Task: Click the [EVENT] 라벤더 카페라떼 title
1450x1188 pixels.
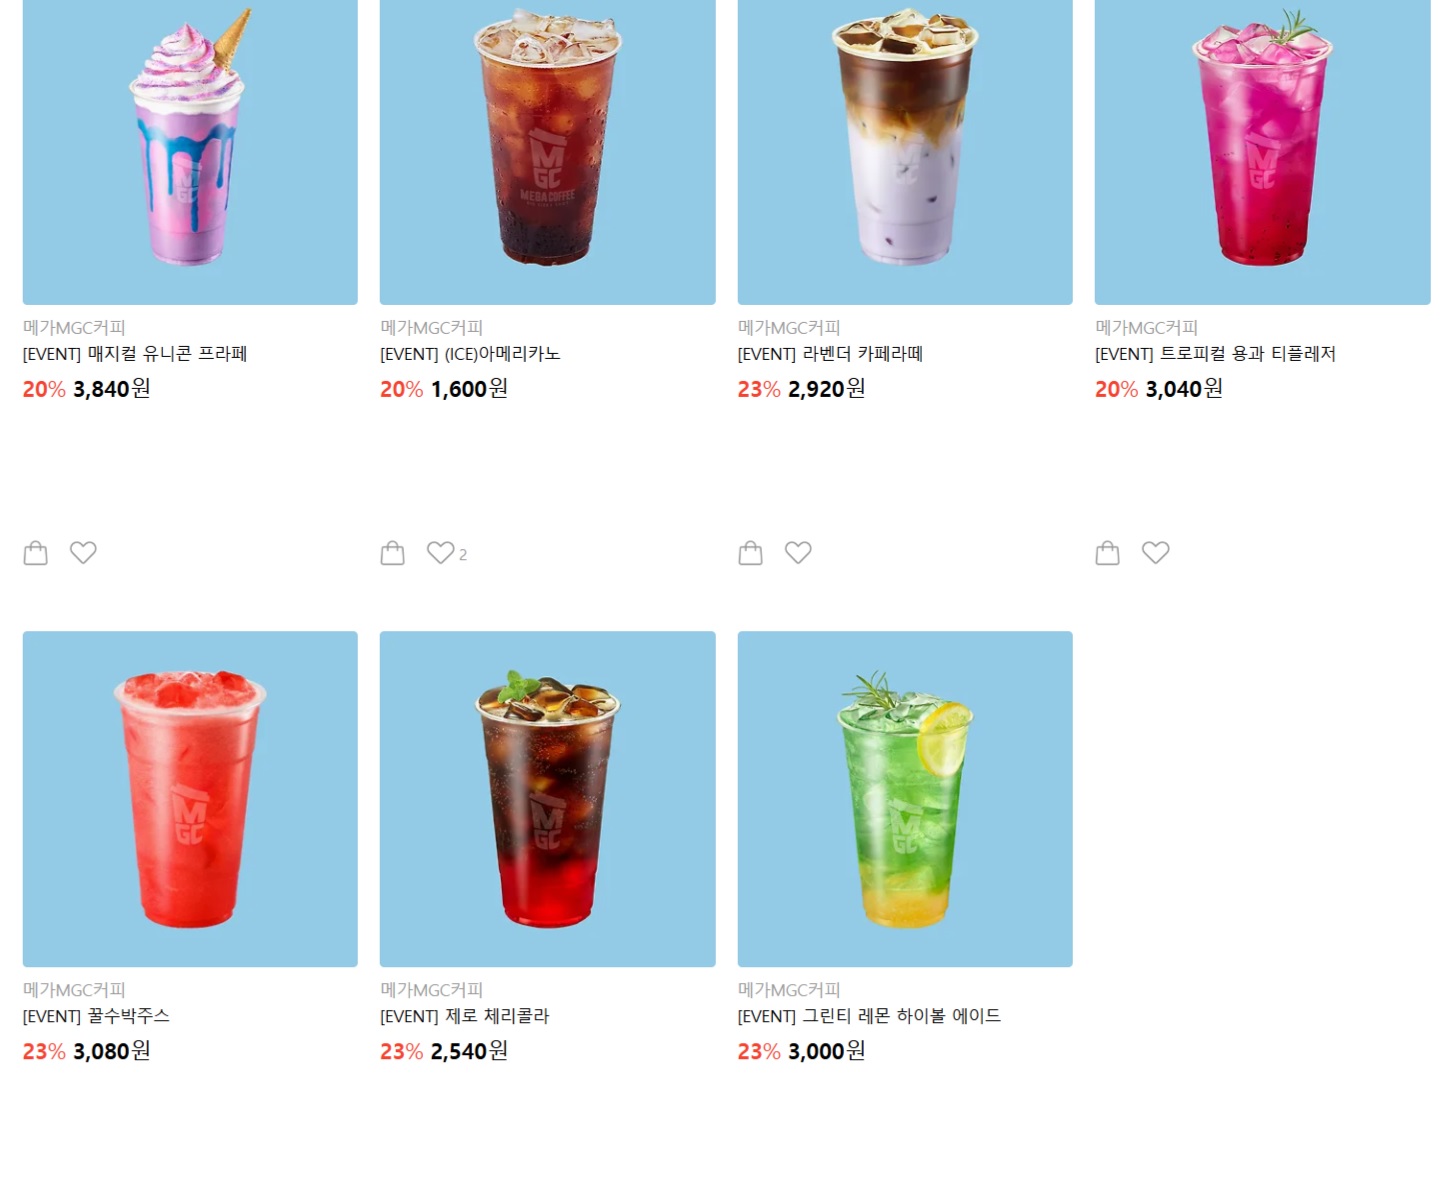Action: click(x=830, y=354)
